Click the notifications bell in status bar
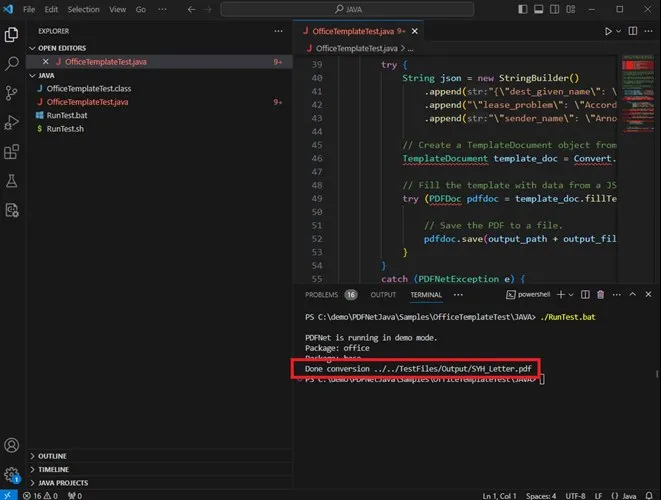 649,494
